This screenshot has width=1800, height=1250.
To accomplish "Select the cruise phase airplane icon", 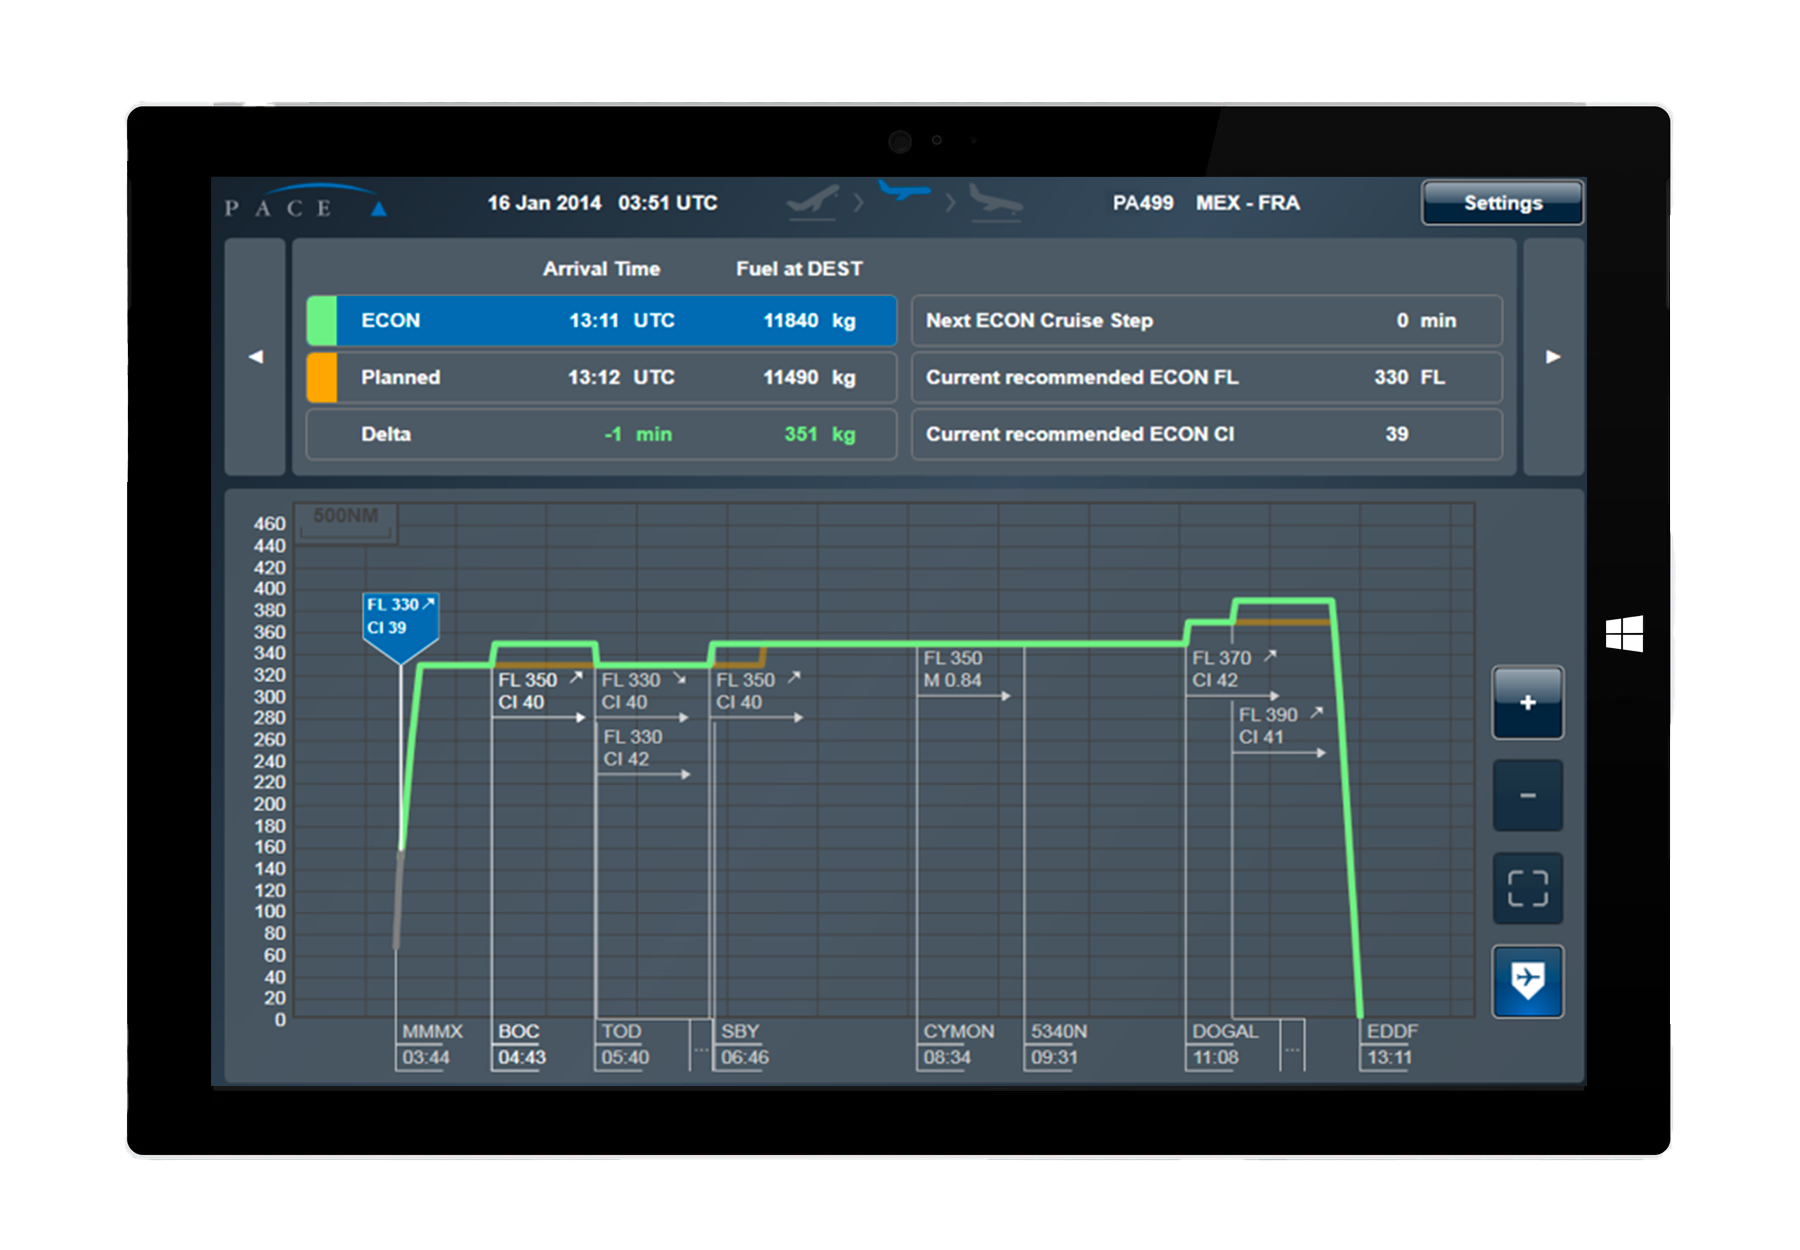I will (x=904, y=192).
